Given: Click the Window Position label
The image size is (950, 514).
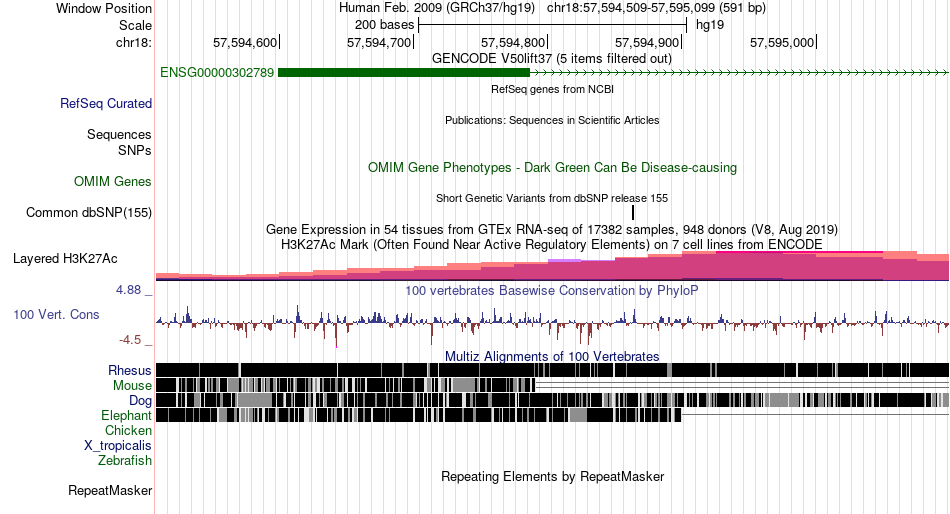Looking at the screenshot, I should (x=104, y=8).
